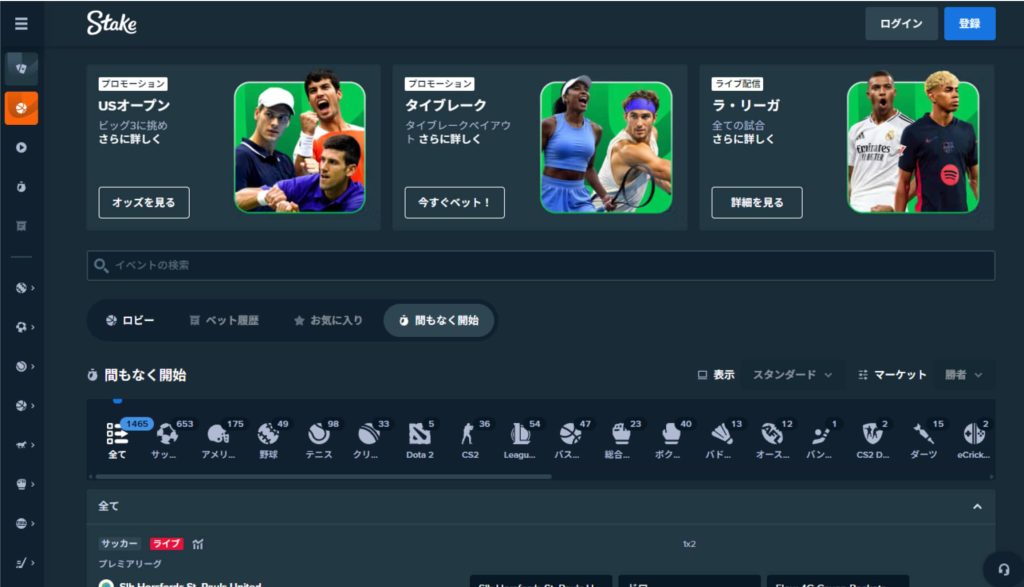1024x587 pixels.
Task: Click 今すぐベット！ button
Action: [455, 202]
